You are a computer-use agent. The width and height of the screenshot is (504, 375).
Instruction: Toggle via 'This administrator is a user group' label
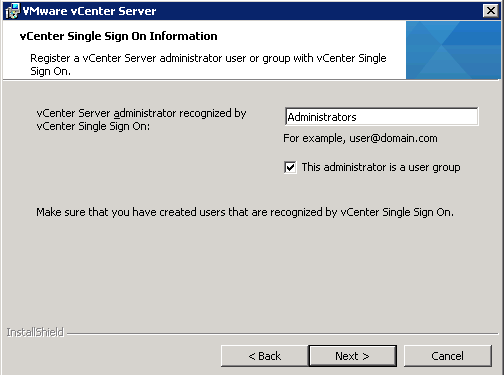pos(381,167)
